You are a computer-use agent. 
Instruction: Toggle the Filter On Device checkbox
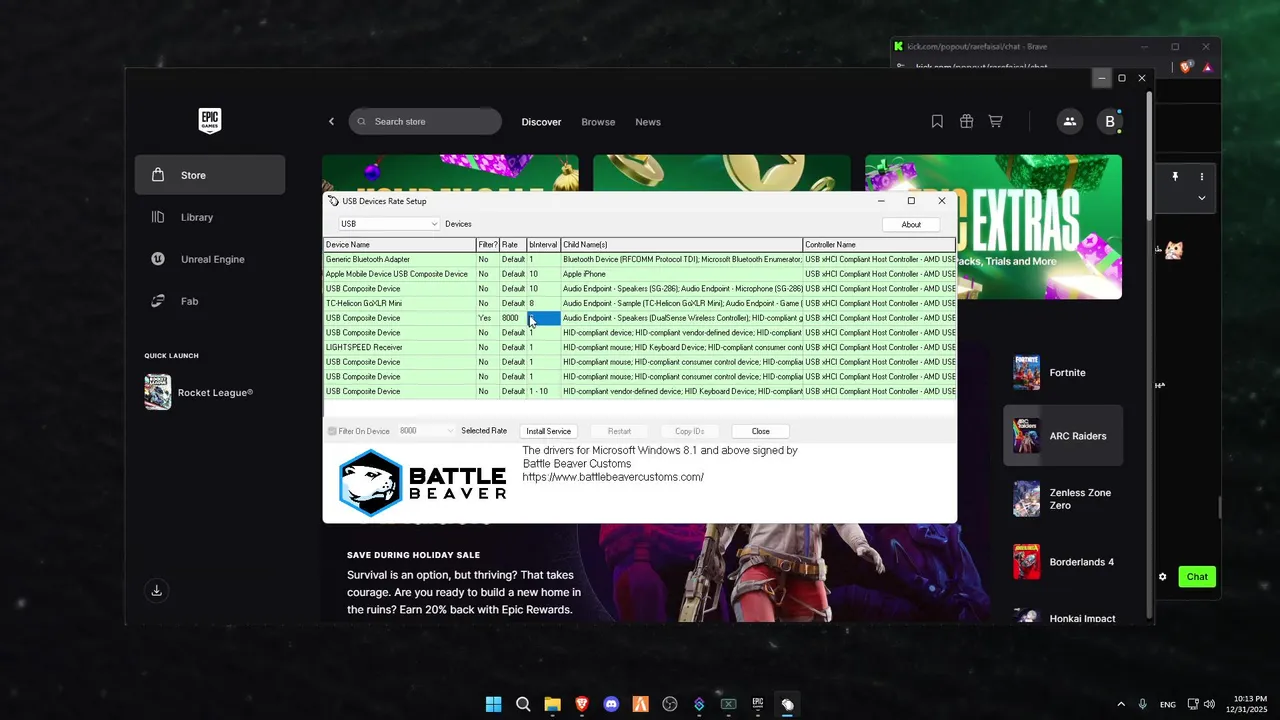click(332, 431)
